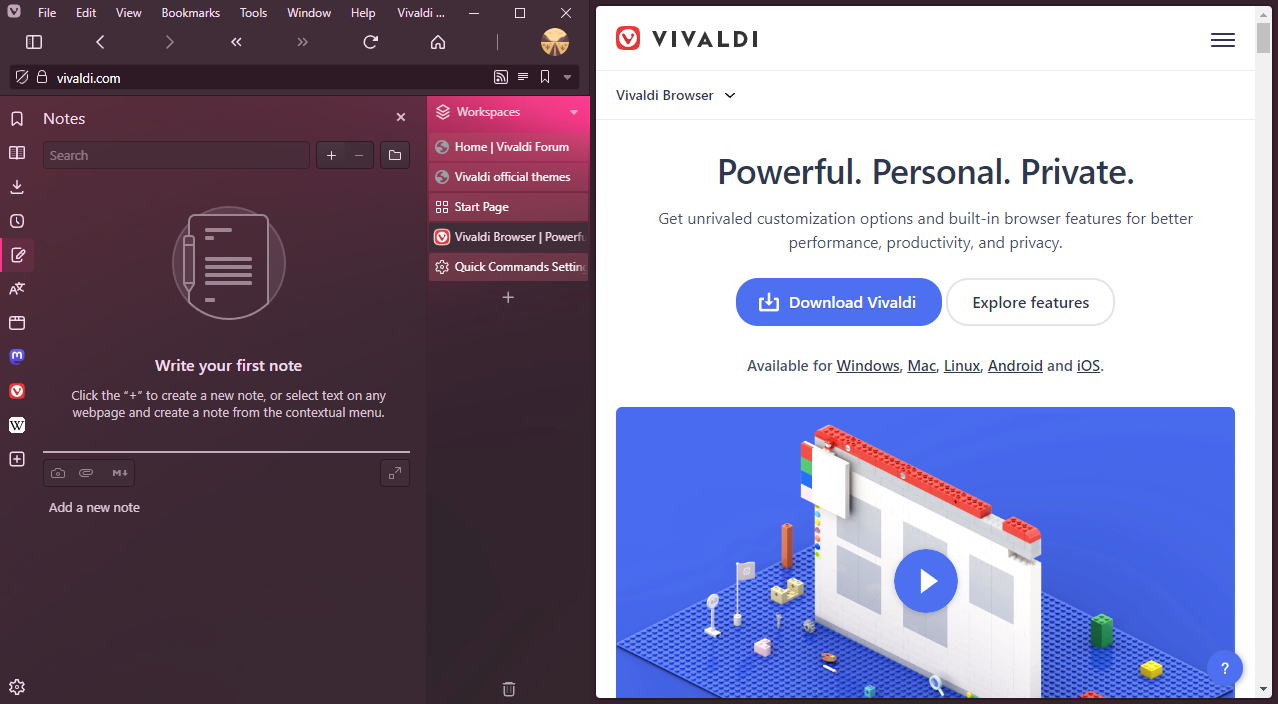Expand the Workspaces dropdown
This screenshot has width=1278, height=704.
574,112
